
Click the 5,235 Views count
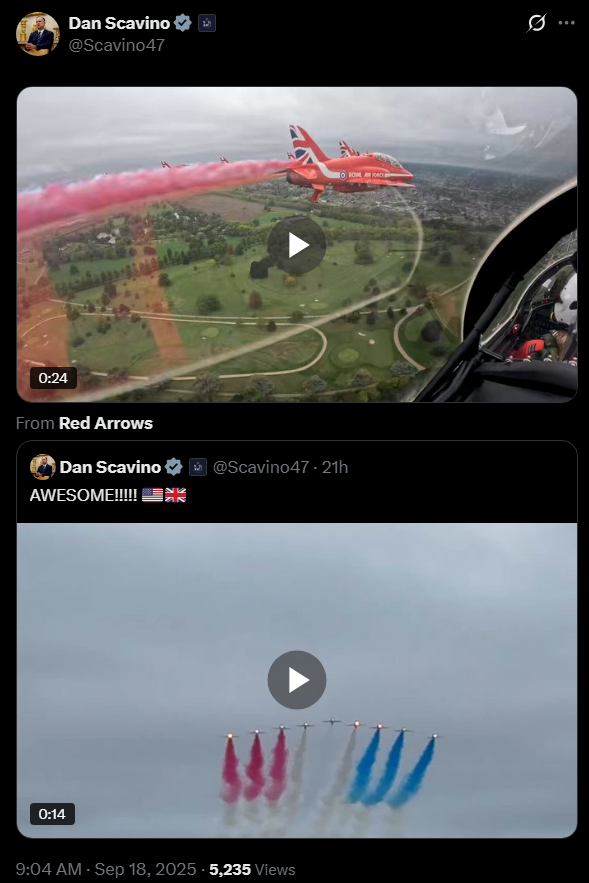click(252, 869)
